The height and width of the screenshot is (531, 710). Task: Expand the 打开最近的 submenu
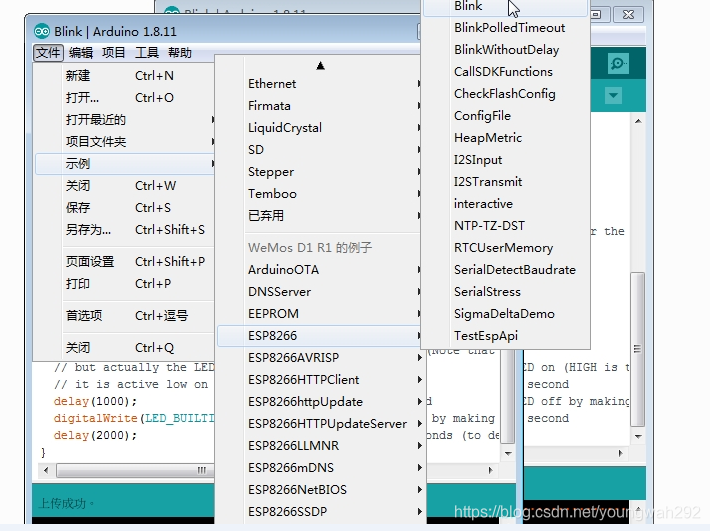(125, 120)
